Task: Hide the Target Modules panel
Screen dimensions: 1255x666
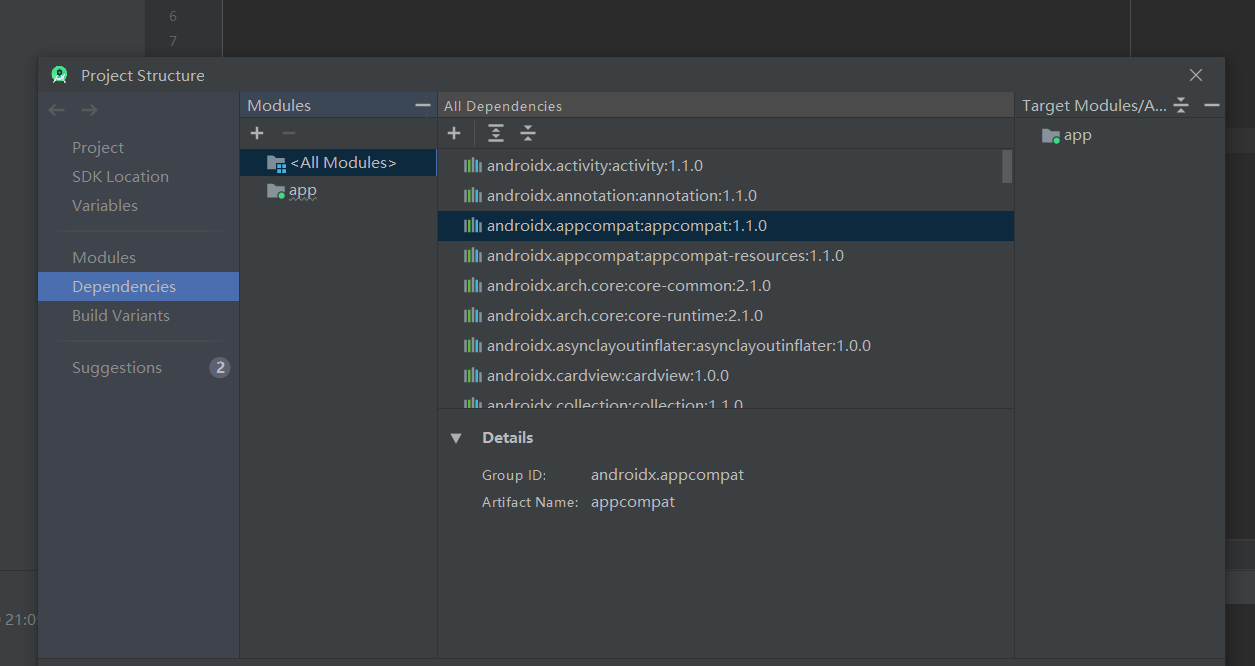Action: click(1212, 105)
